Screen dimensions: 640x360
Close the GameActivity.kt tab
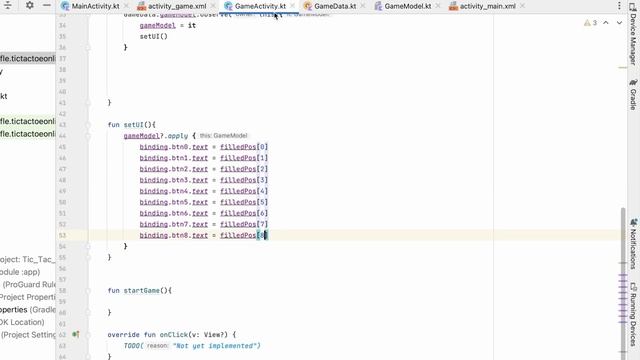tap(292, 6)
